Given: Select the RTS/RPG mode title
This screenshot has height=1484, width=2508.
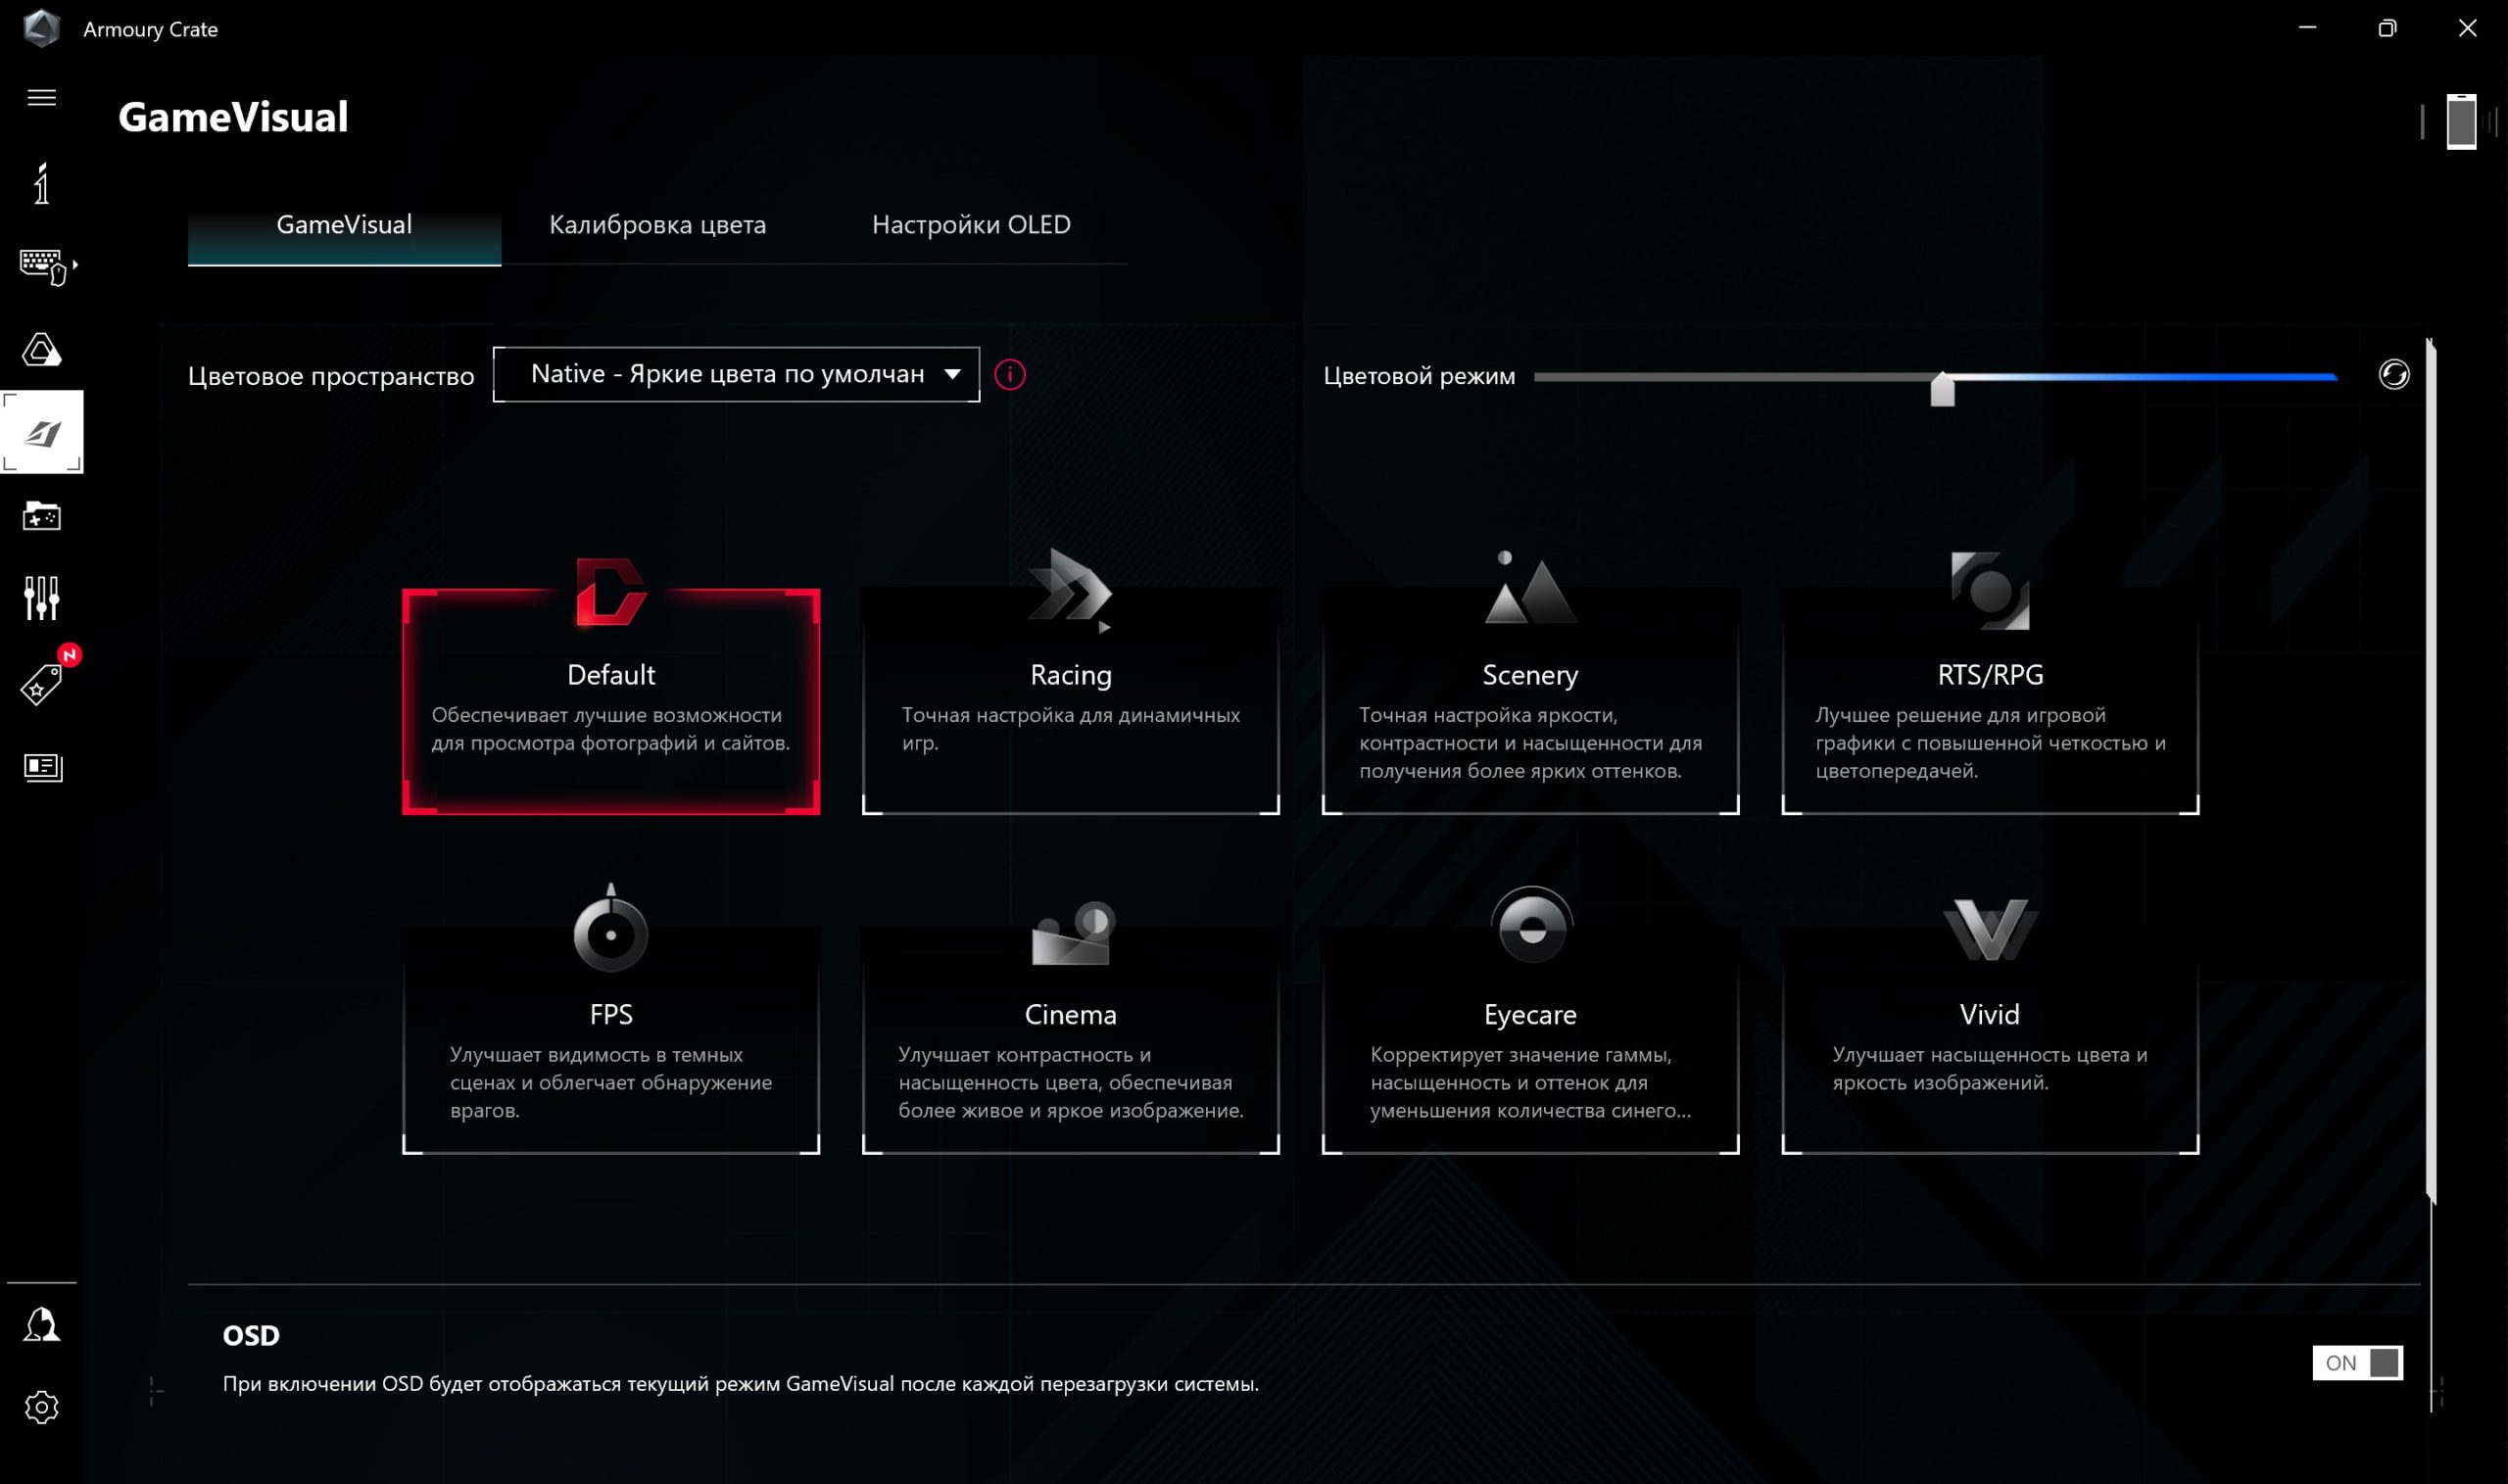Looking at the screenshot, I should tap(1990, 675).
